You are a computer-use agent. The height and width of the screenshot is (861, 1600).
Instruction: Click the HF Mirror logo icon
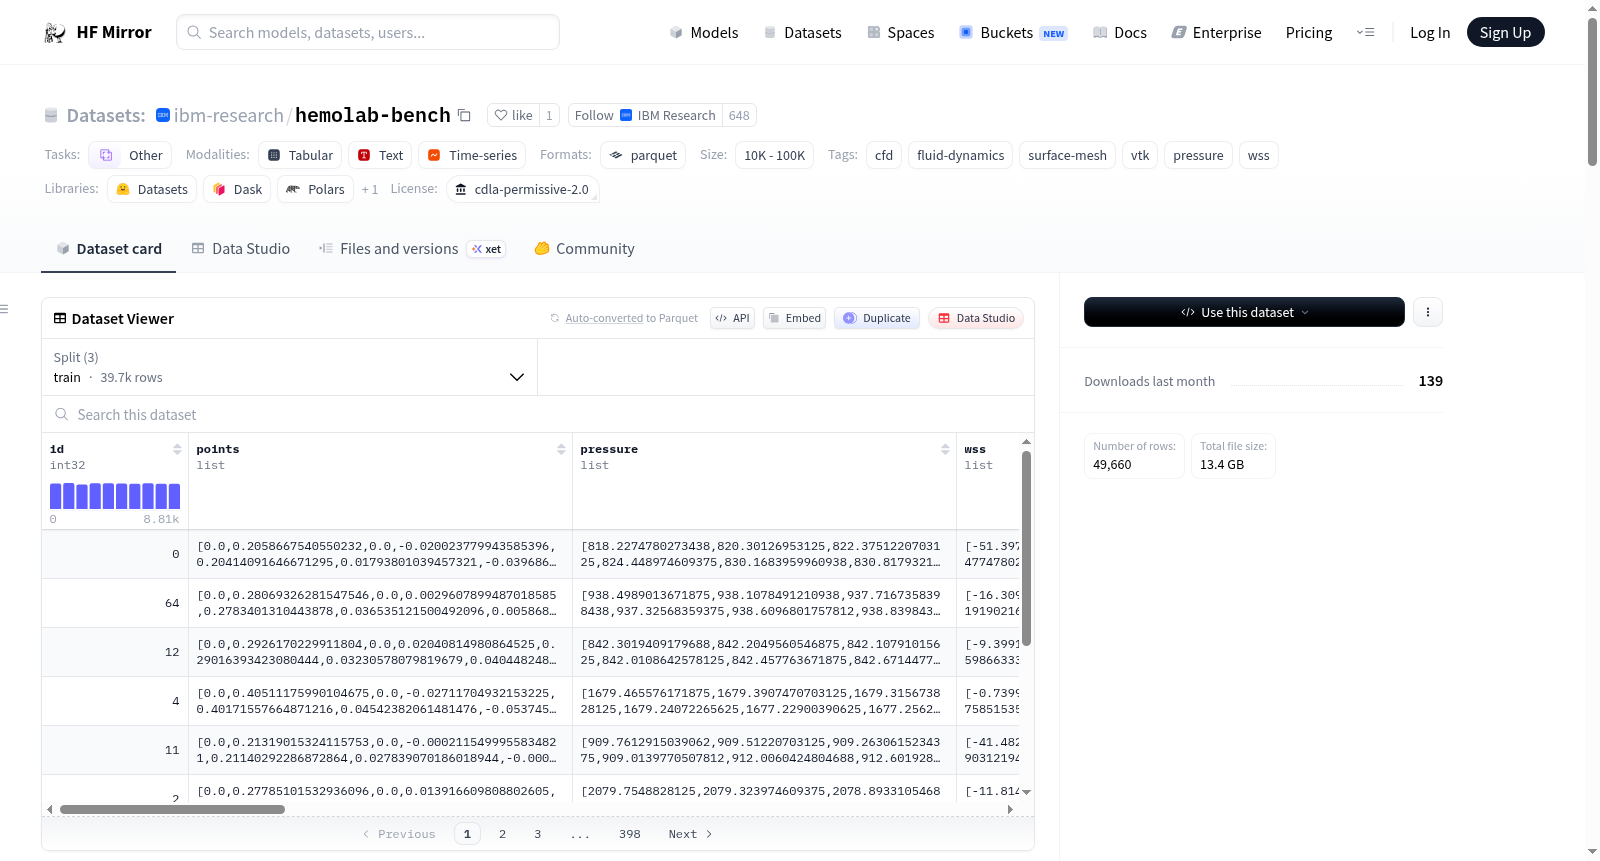(x=55, y=33)
